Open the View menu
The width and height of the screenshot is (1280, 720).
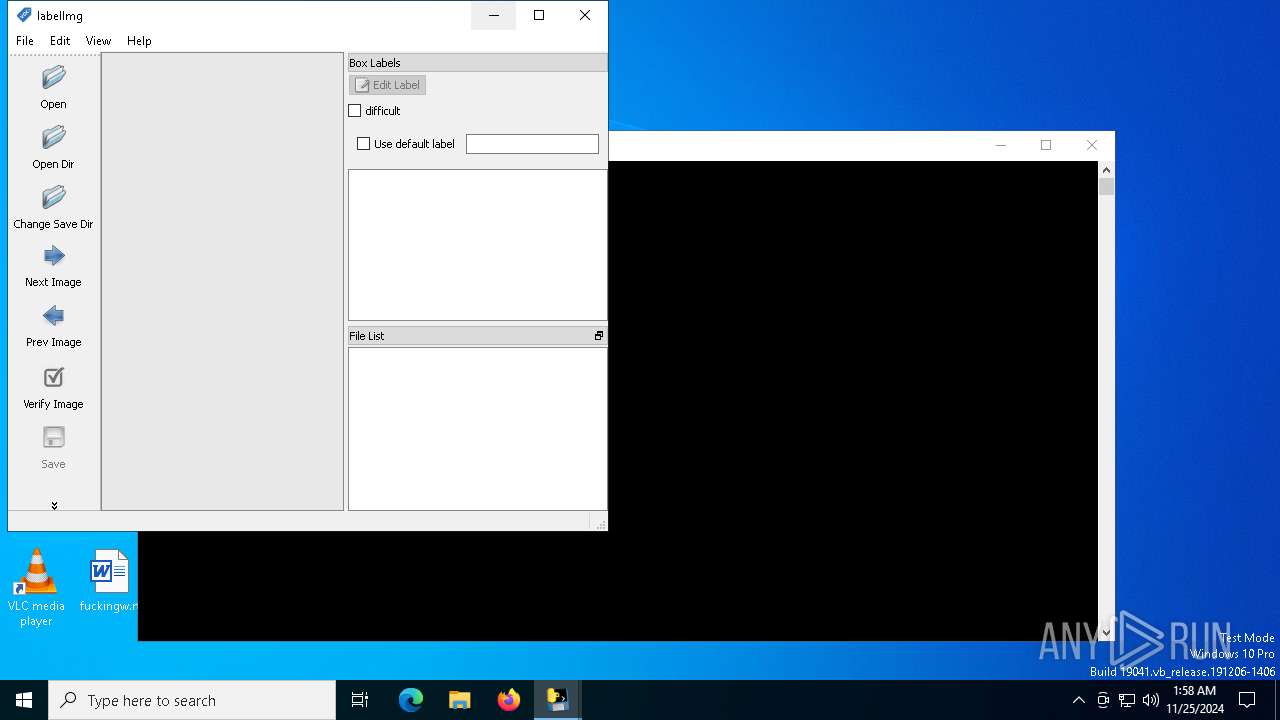click(x=98, y=41)
